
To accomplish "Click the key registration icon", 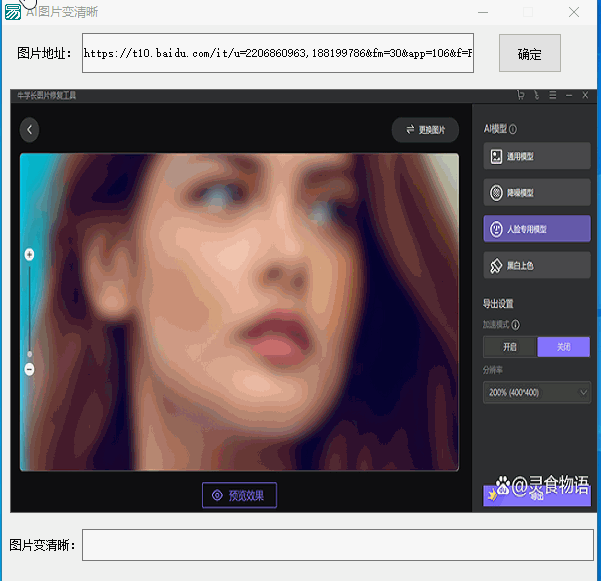I will (536, 95).
